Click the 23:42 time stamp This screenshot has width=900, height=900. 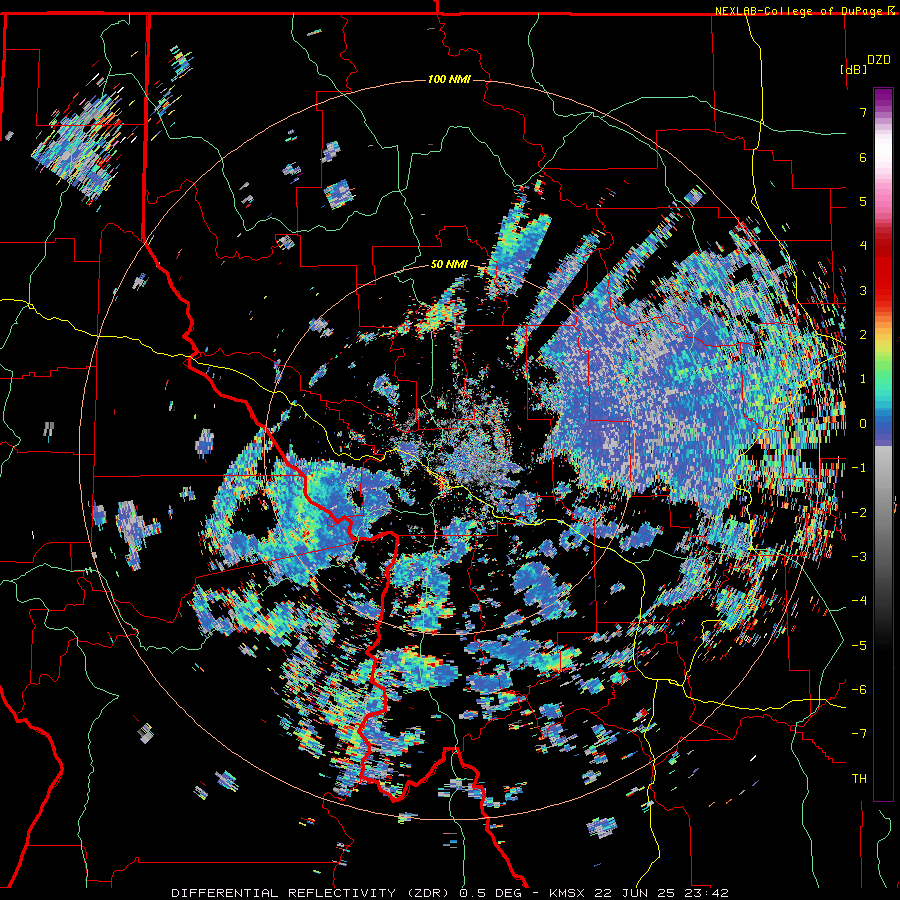705,893
